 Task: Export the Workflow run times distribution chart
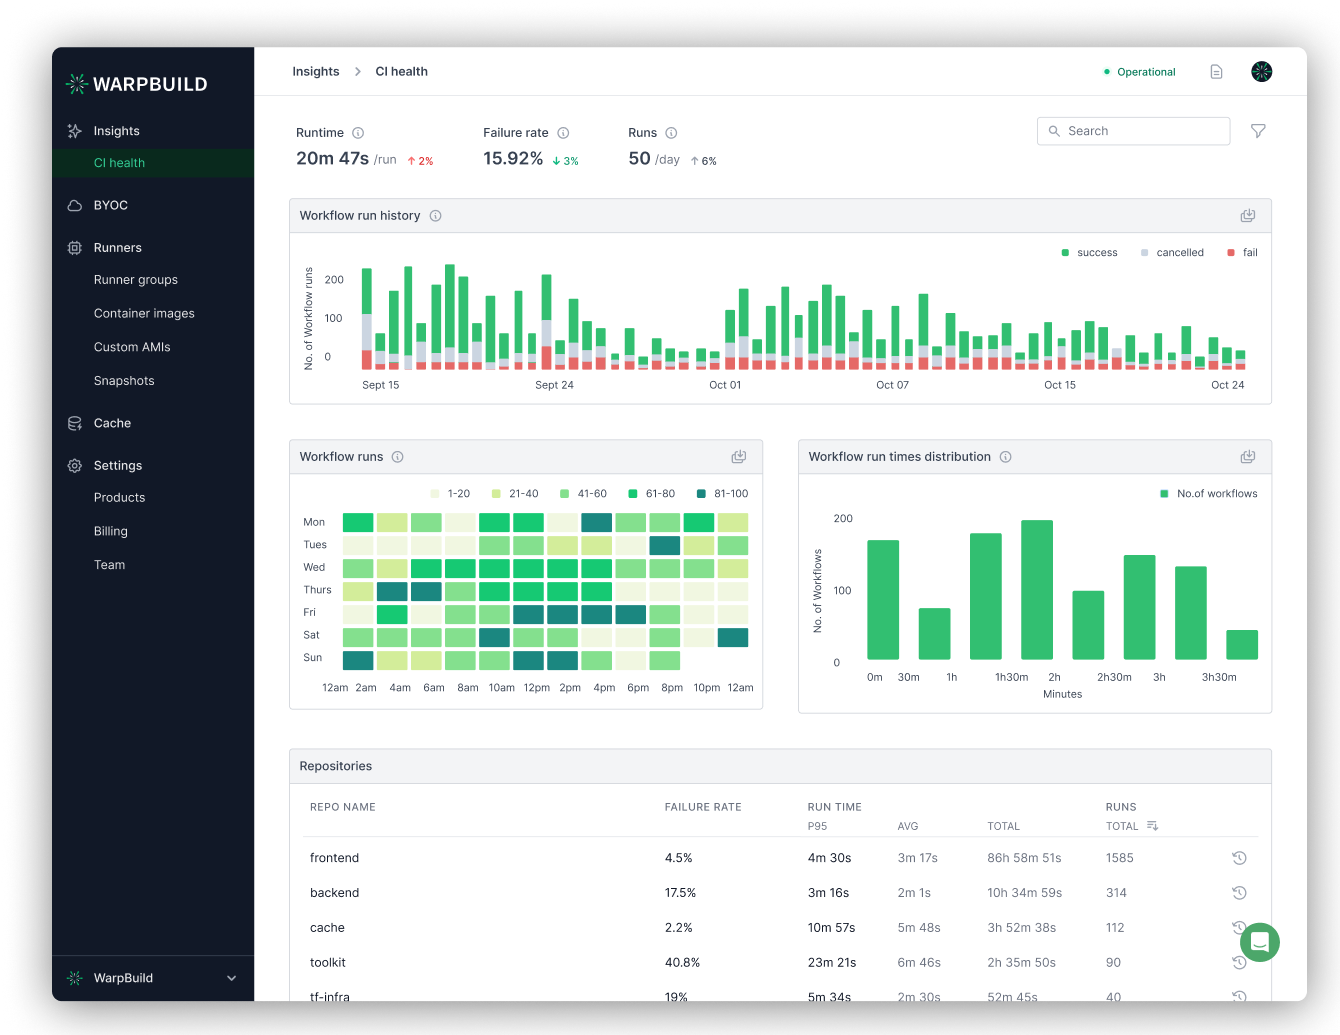coord(1247,456)
